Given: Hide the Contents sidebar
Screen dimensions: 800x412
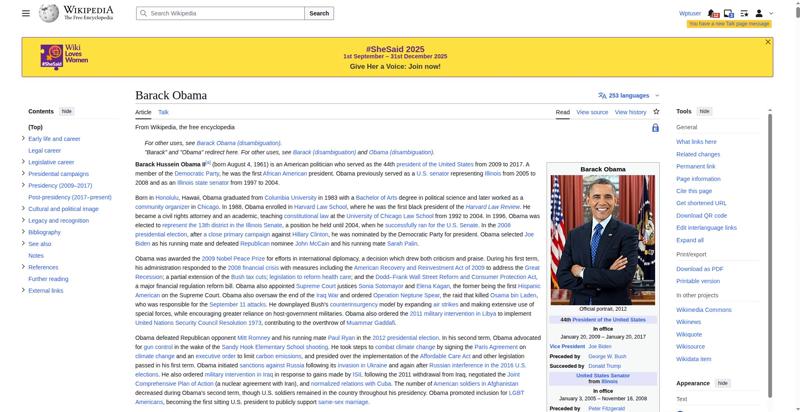Looking at the screenshot, I should 67,111.
